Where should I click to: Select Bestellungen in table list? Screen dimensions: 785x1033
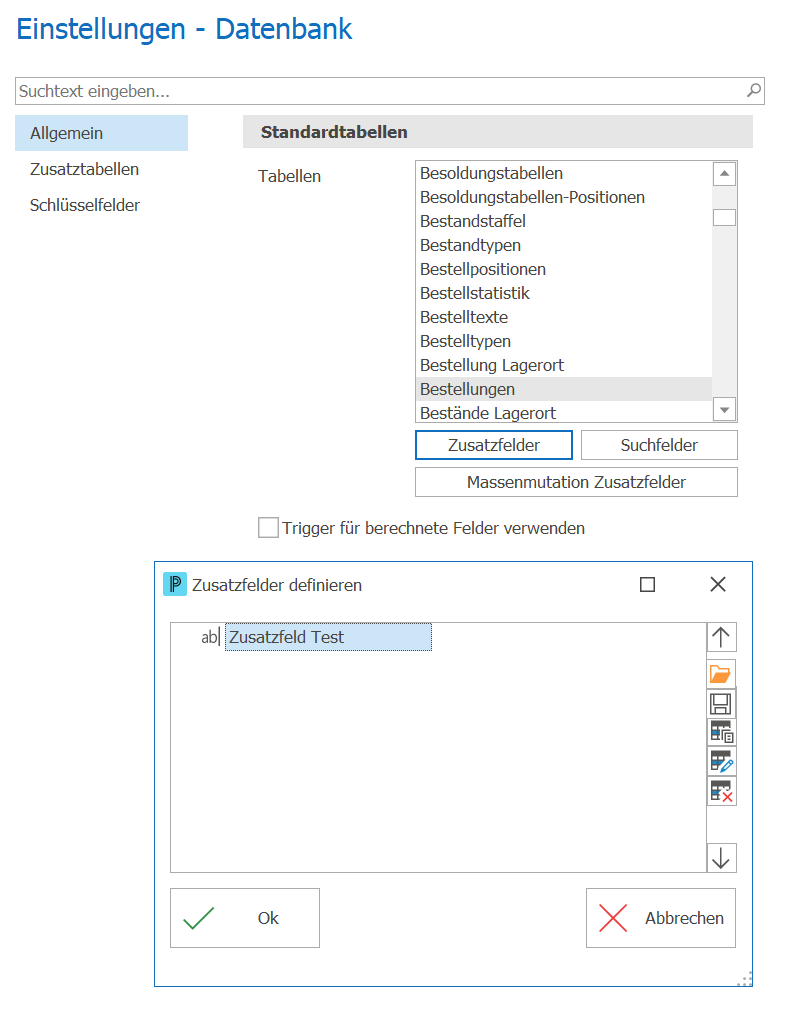[x=564, y=389]
